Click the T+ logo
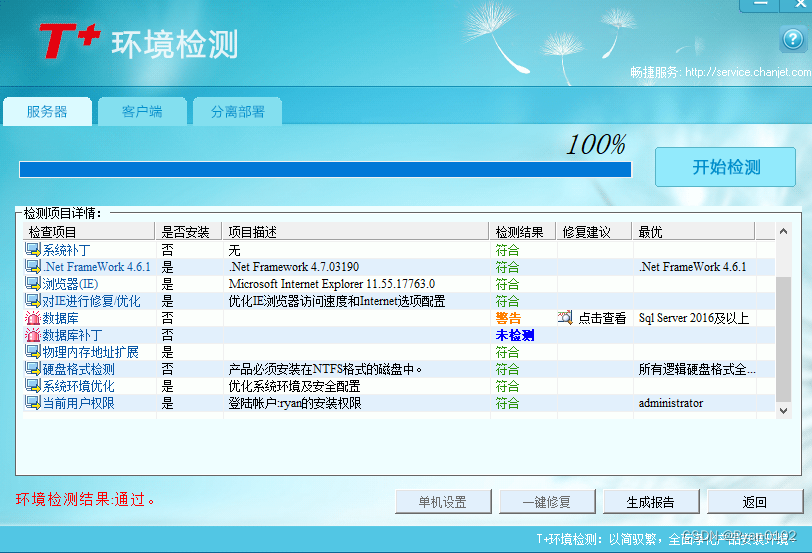The height and width of the screenshot is (553, 812). (x=70, y=40)
